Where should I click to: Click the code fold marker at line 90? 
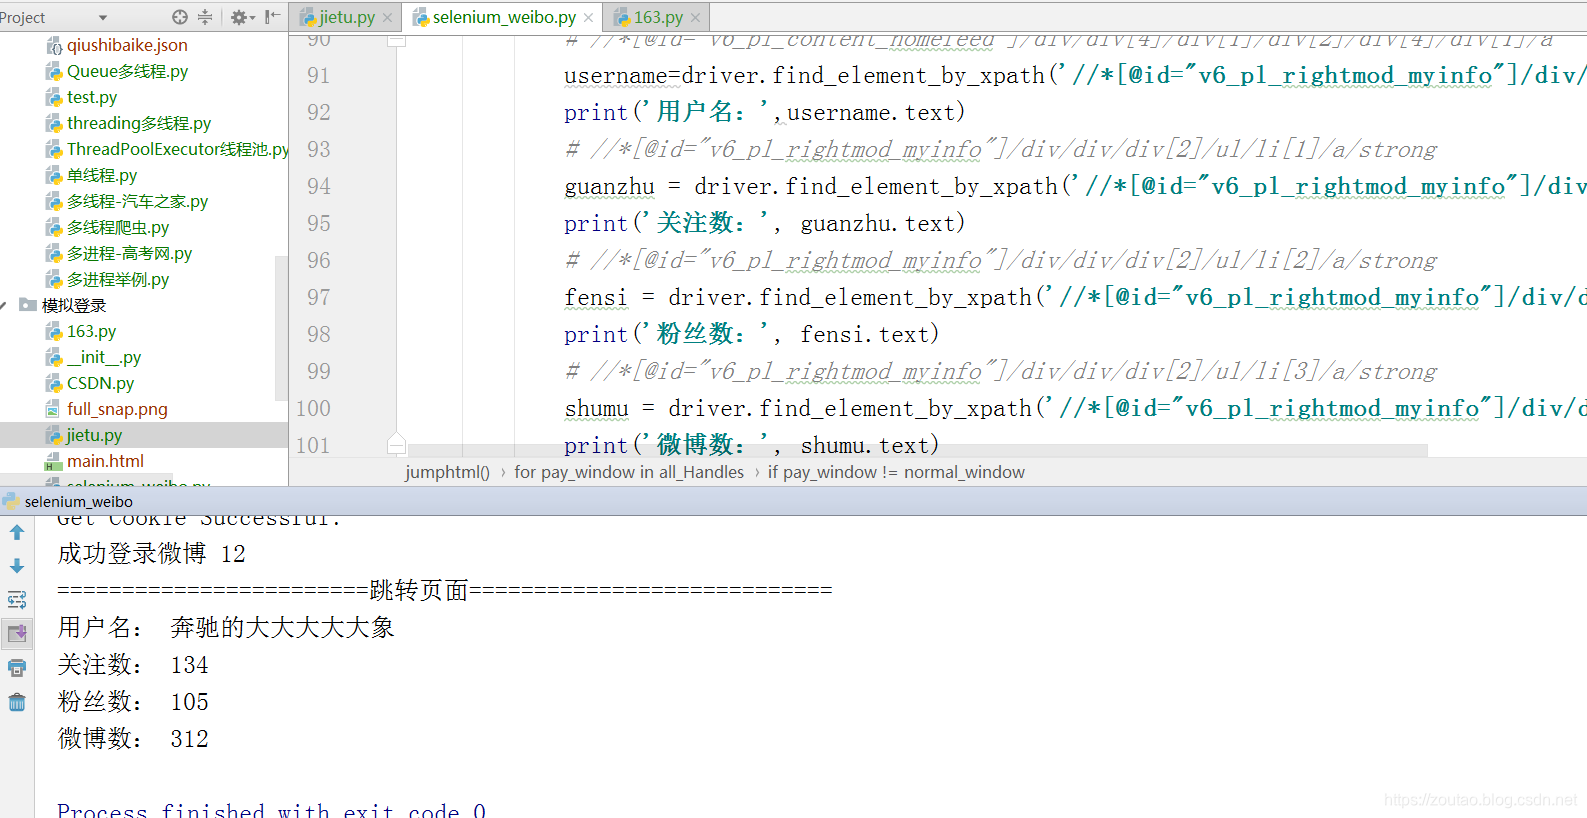[x=397, y=41]
